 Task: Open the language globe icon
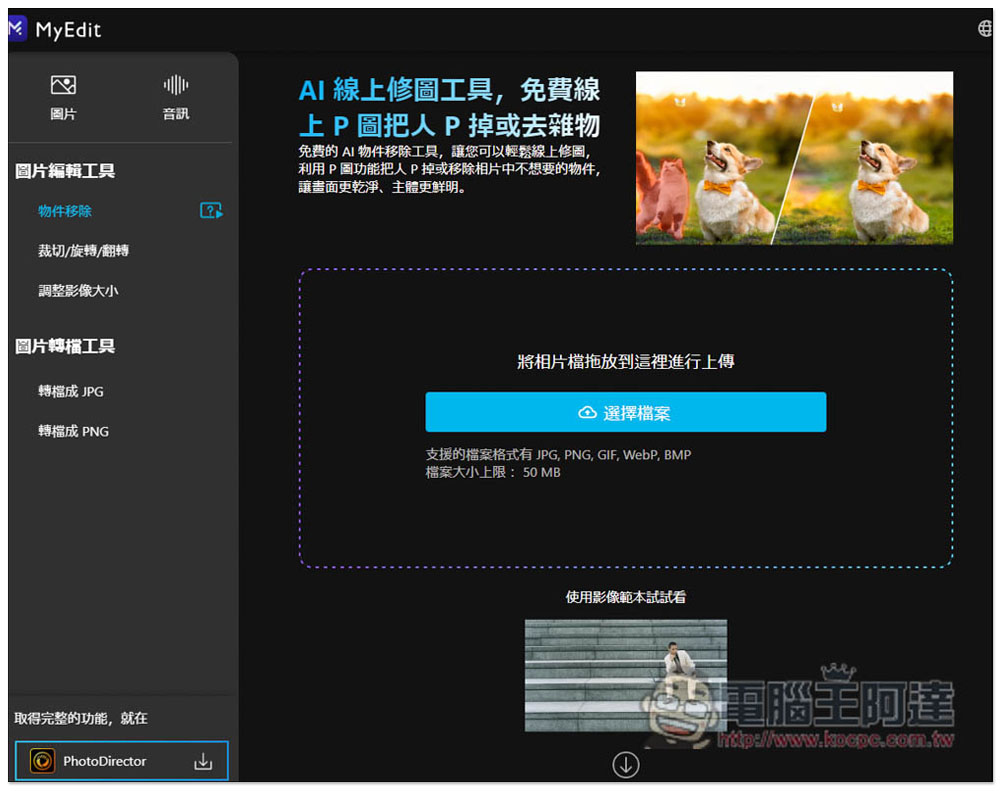tap(985, 29)
